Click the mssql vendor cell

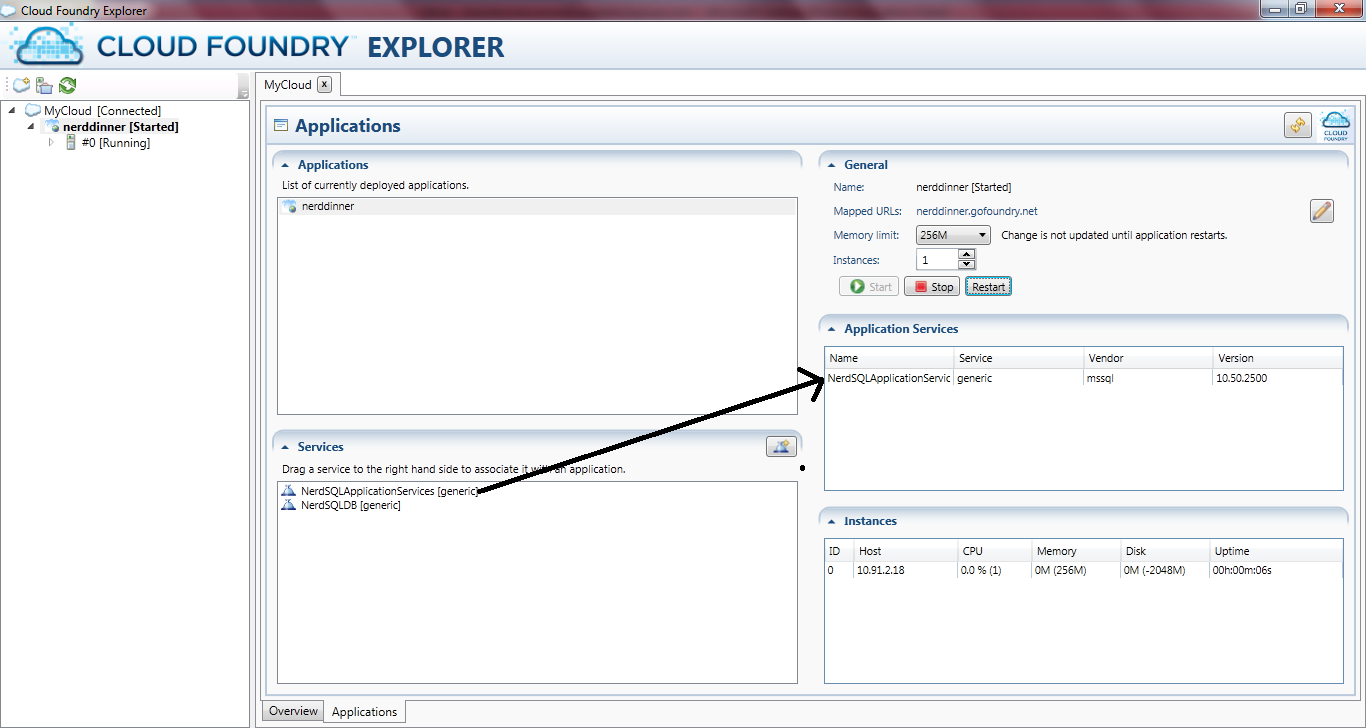1100,379
